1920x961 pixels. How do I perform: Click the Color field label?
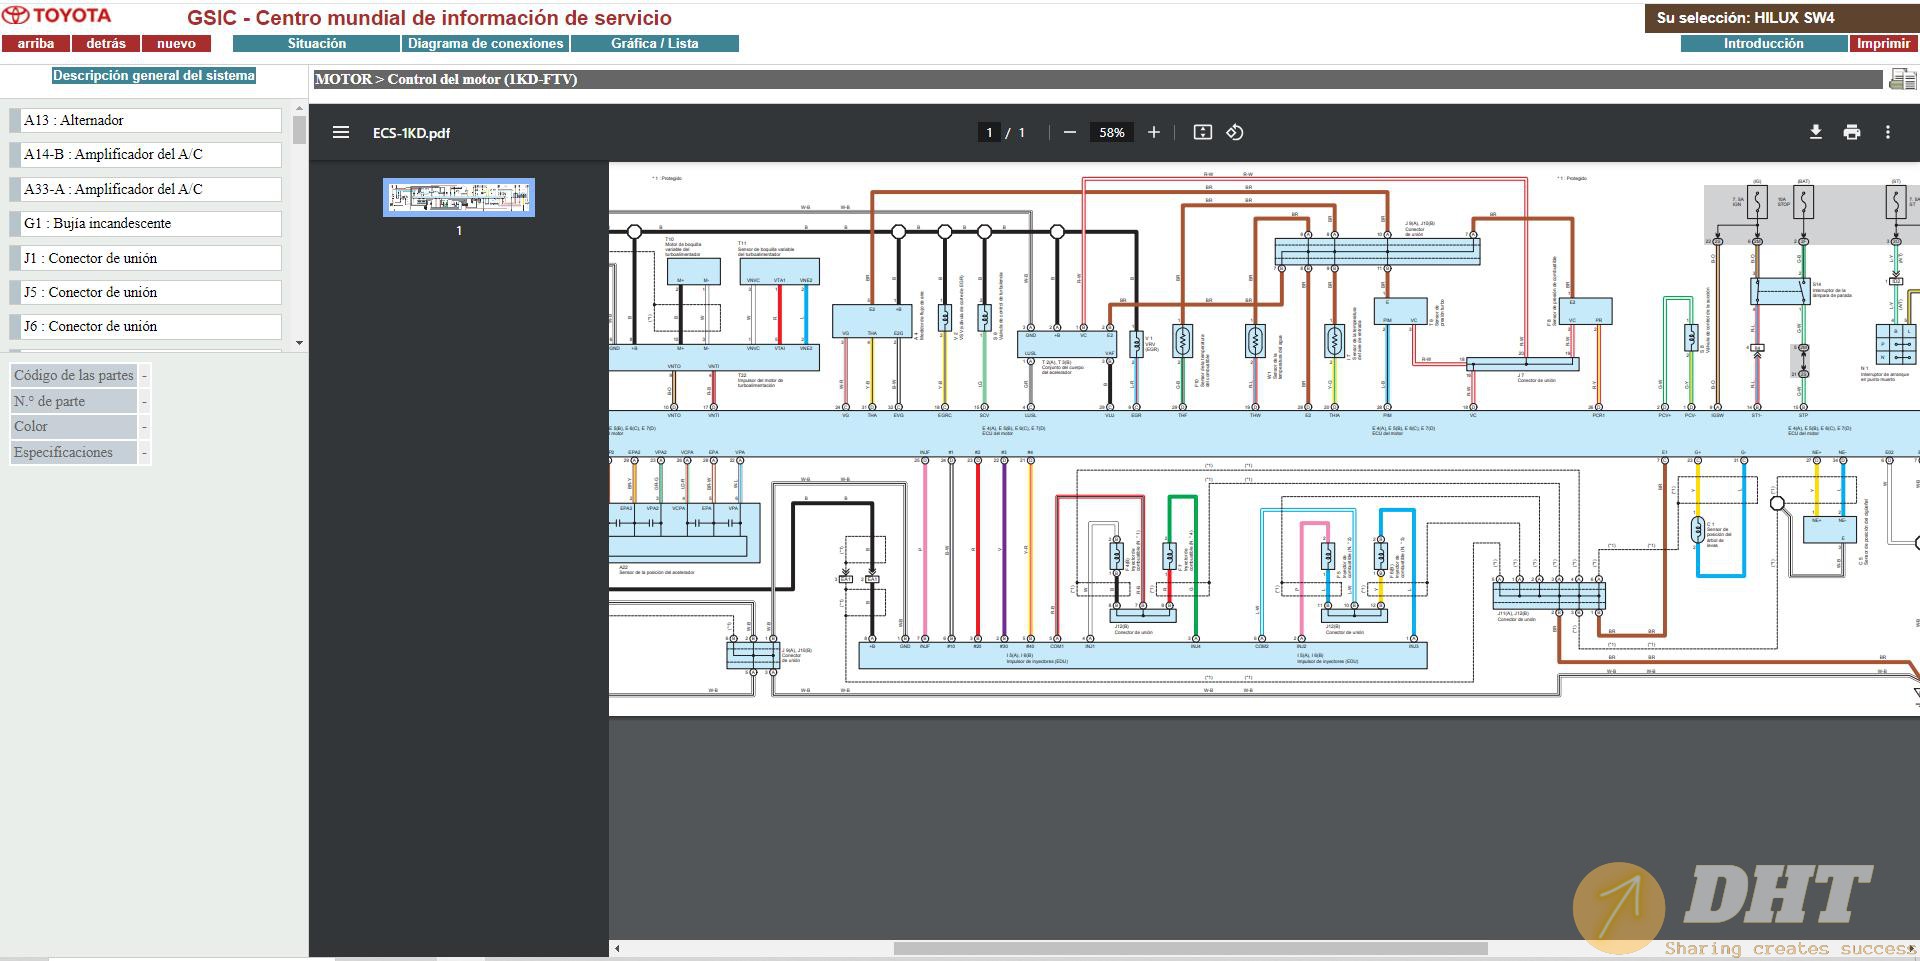point(73,426)
